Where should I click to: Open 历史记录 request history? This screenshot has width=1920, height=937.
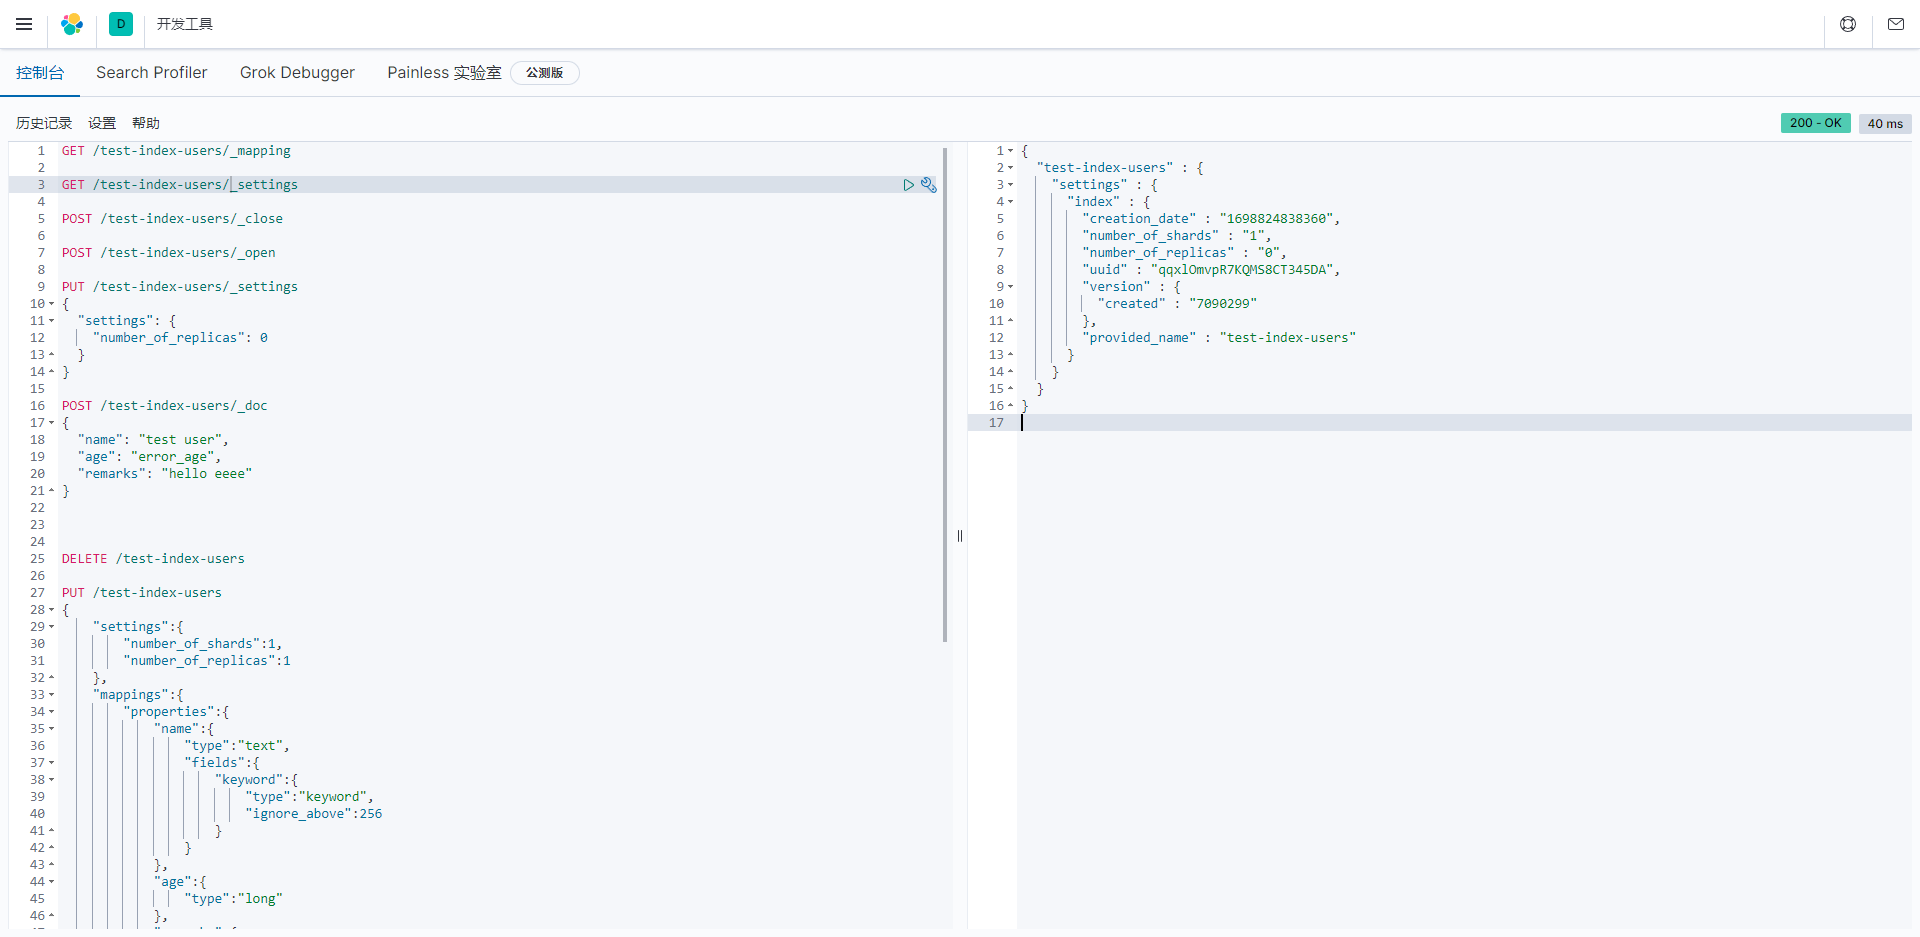(x=44, y=123)
